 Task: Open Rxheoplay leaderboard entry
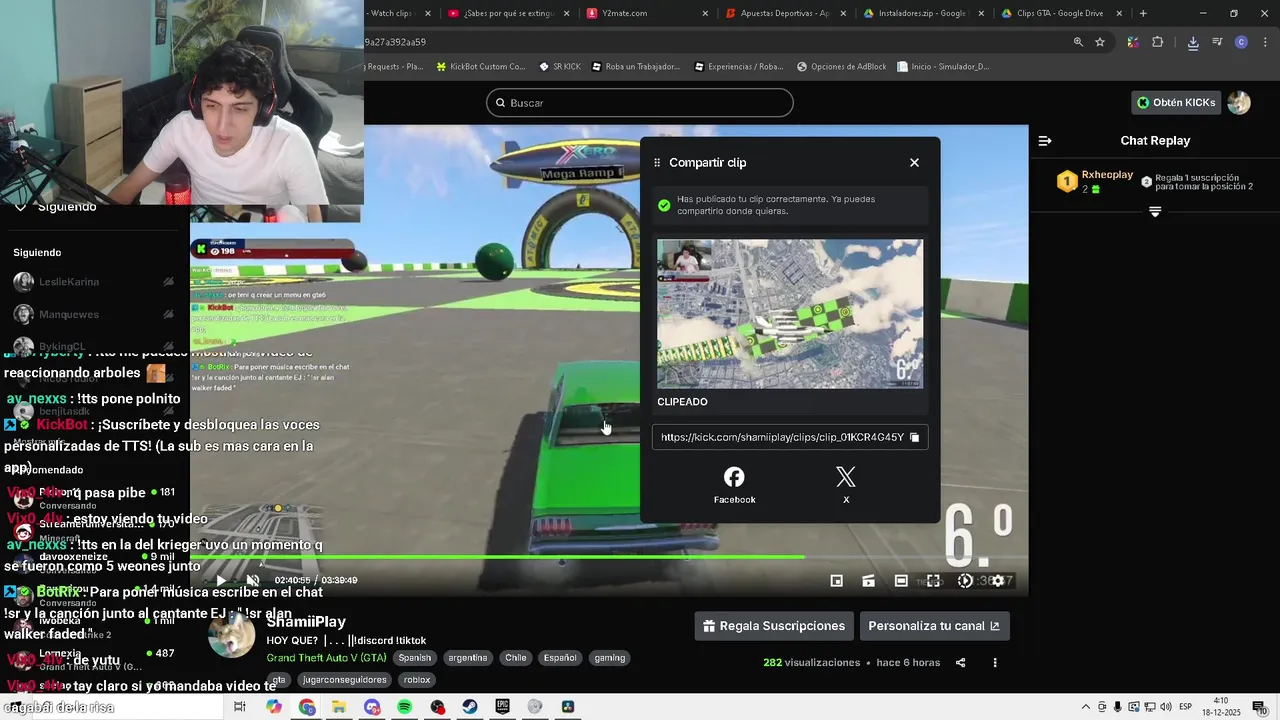pos(1097,181)
